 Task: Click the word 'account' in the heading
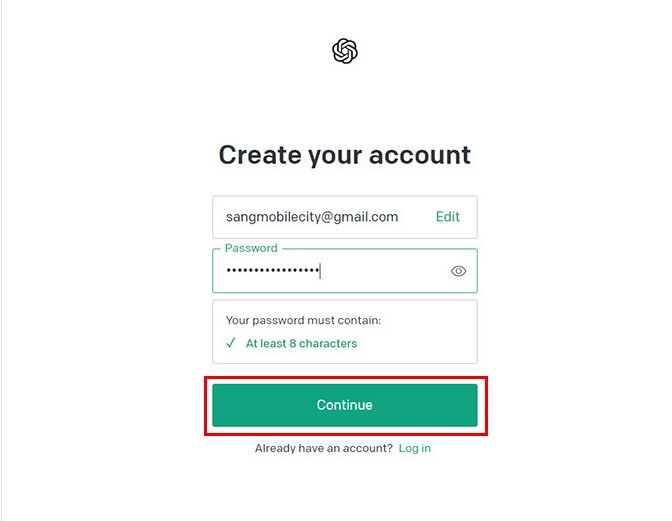point(420,155)
